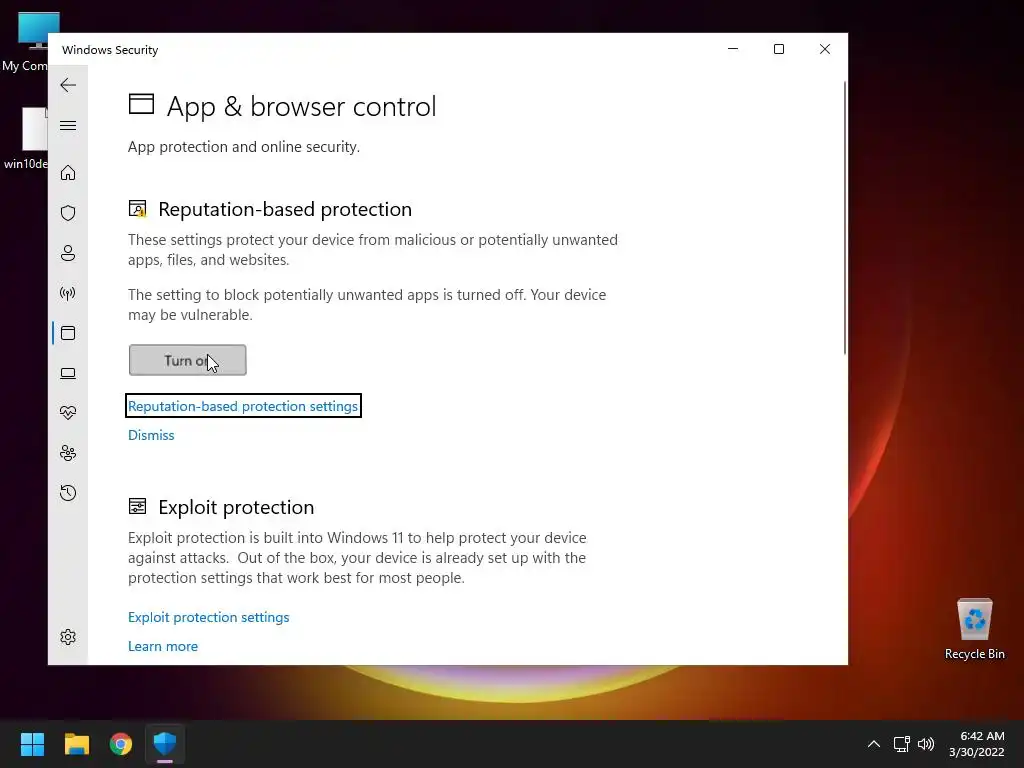Click the Reputation-based protection heading
Screen dimensions: 1024x768
tap(285, 209)
